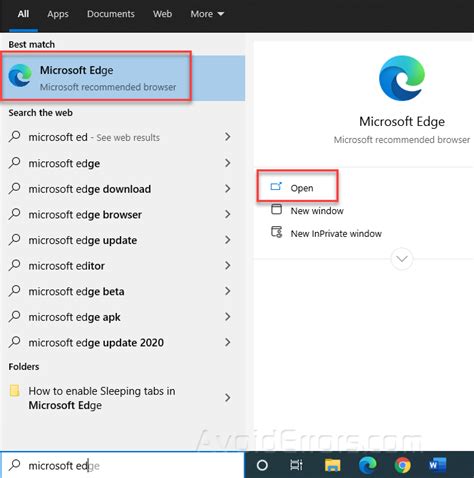This screenshot has width=474, height=478.
Task: Switch to the Apps tab
Action: click(x=58, y=14)
